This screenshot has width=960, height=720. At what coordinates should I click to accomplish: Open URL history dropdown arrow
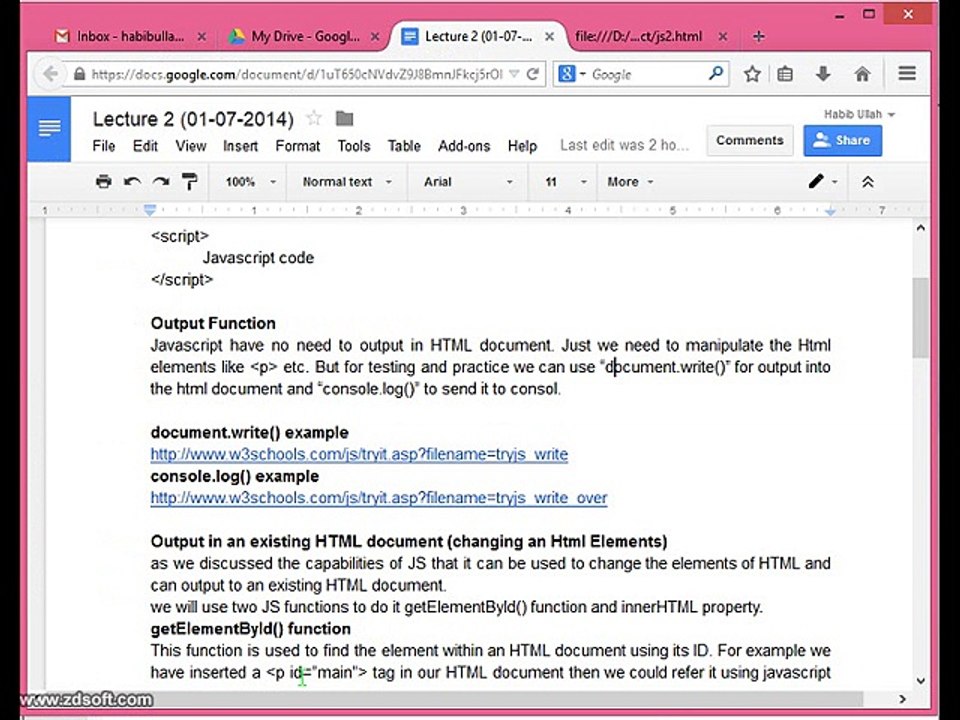click(514, 74)
